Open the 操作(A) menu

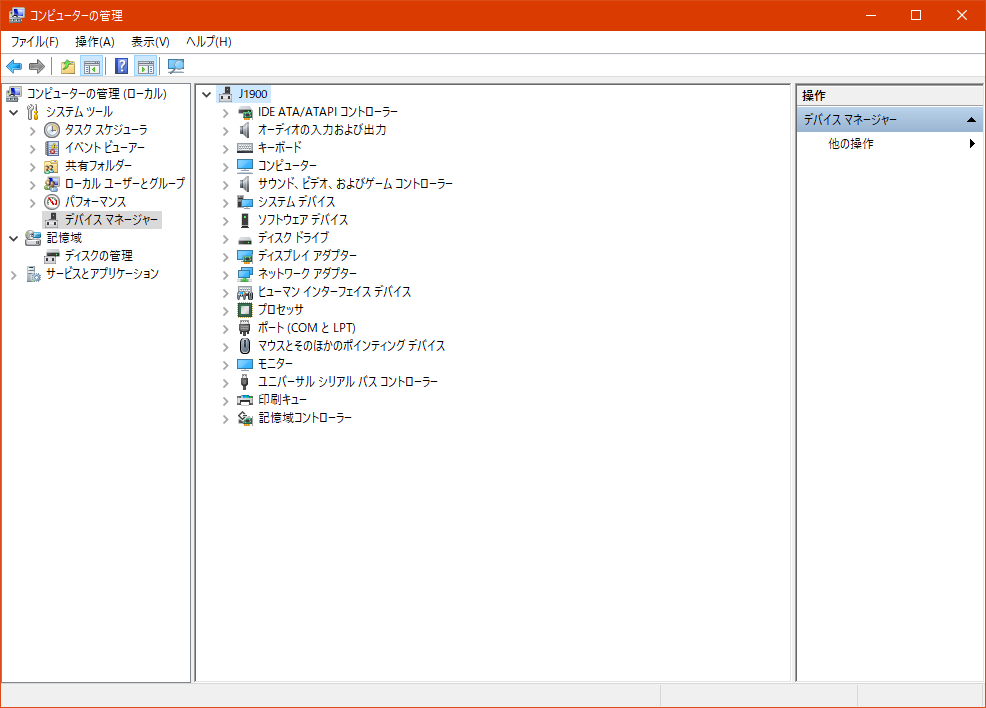pos(95,42)
